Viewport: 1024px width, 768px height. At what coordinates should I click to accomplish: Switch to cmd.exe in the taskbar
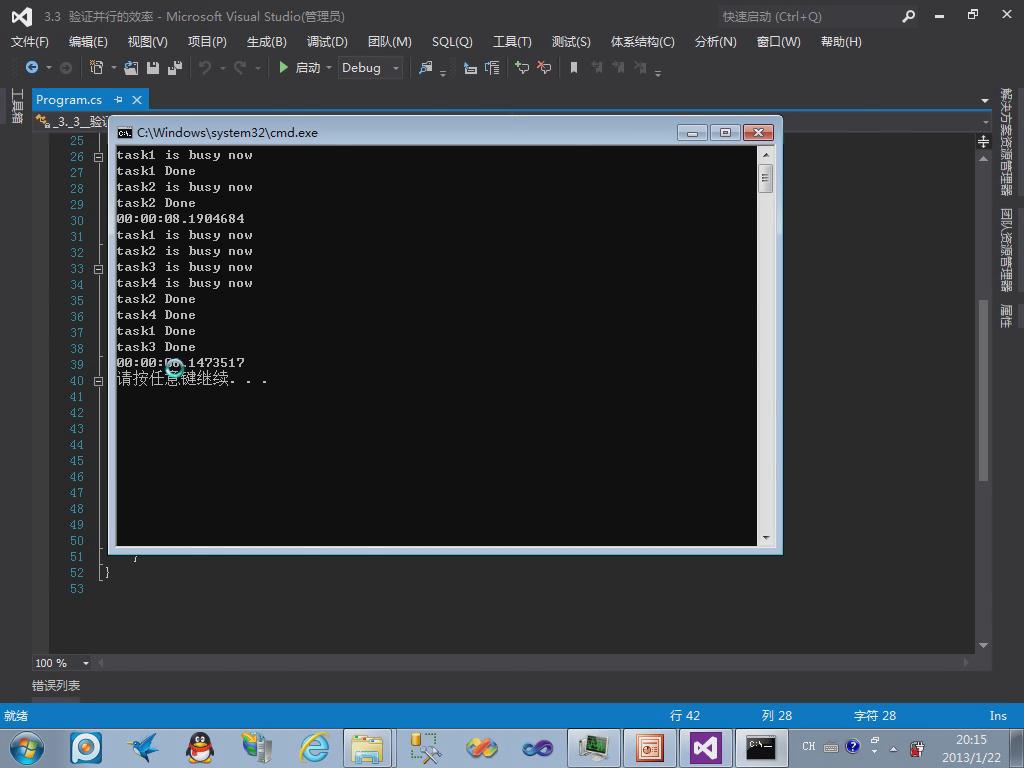[760, 748]
